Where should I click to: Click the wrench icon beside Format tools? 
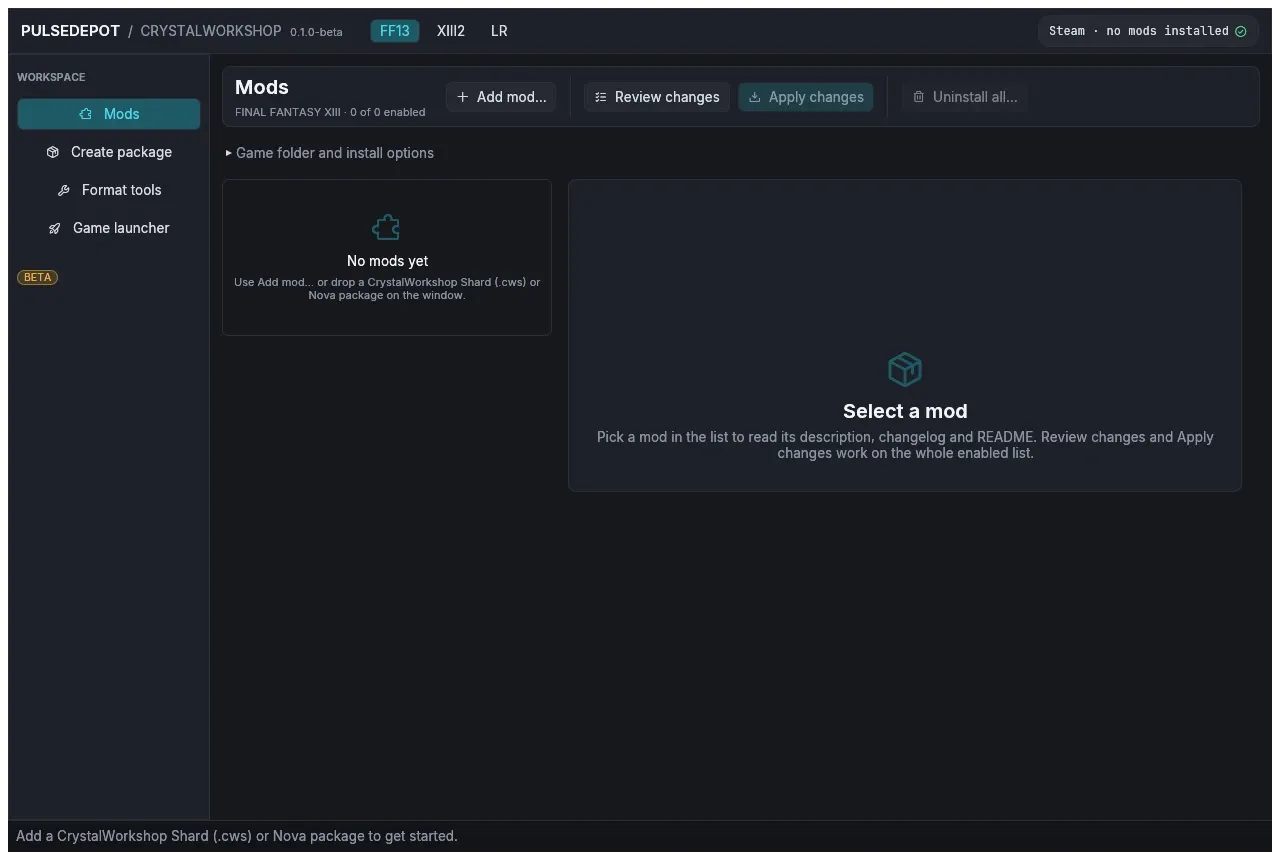point(64,190)
